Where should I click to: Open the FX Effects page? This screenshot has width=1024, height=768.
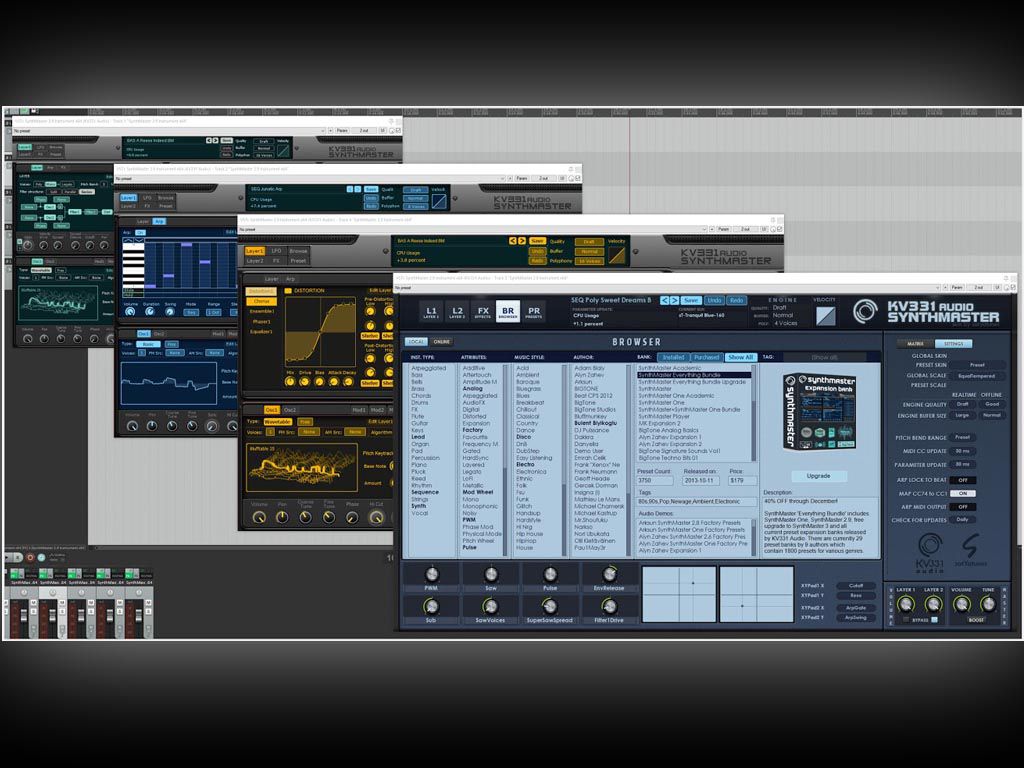483,312
